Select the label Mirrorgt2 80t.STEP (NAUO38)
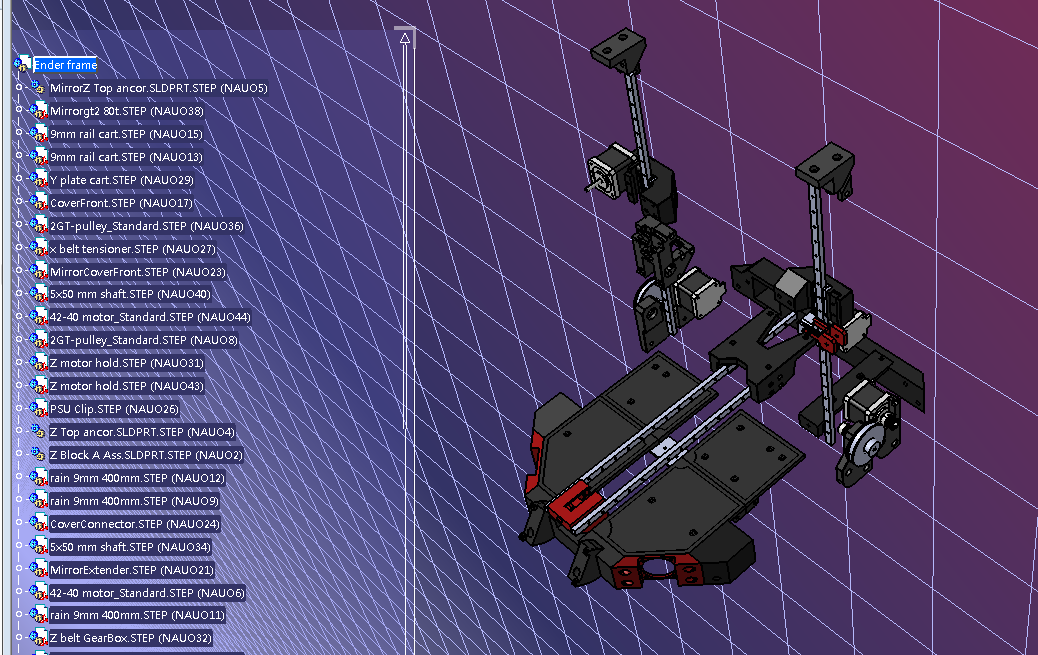This screenshot has height=655, width=1038. [127, 111]
